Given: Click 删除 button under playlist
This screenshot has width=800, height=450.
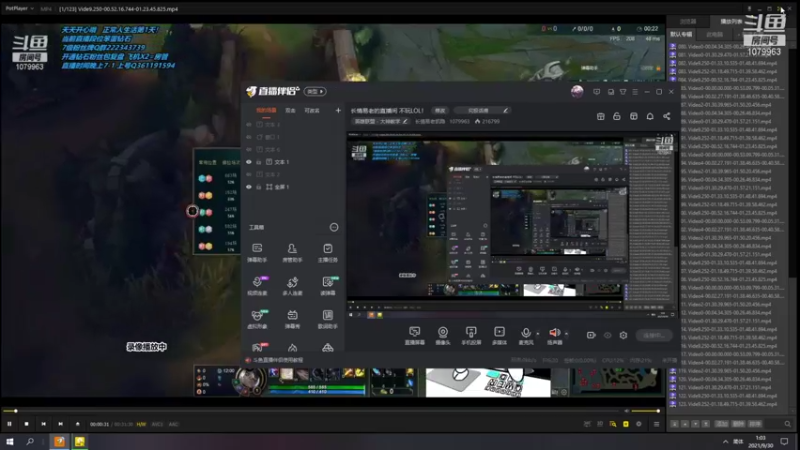Looking at the screenshot, I should point(738,424).
